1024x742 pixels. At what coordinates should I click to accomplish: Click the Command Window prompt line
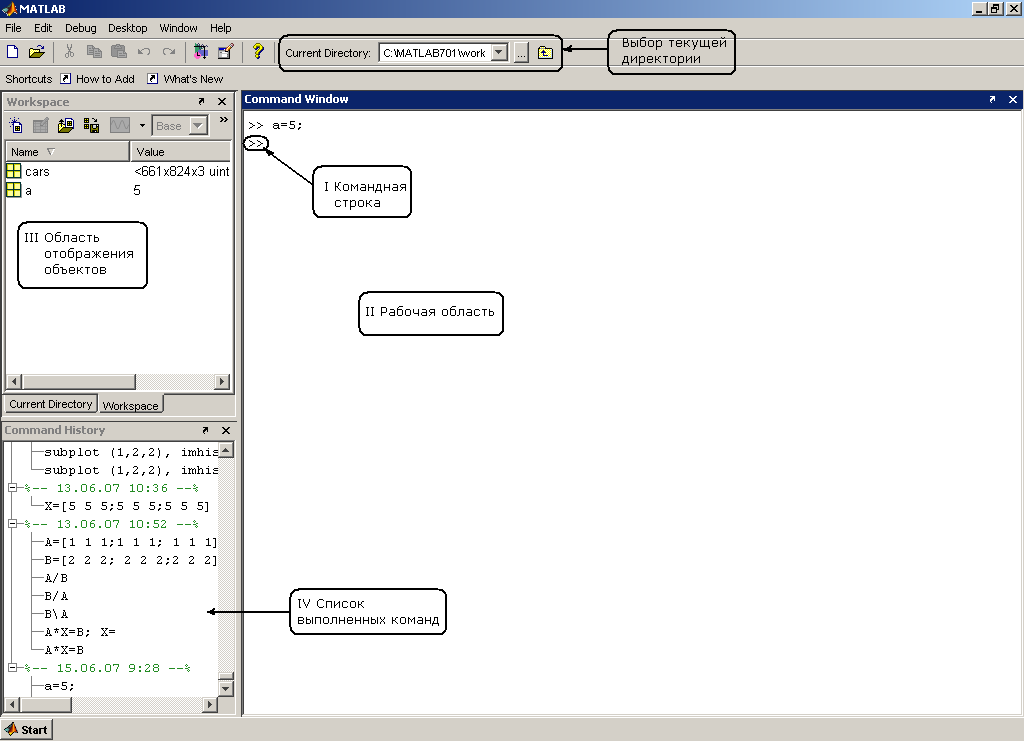256,143
